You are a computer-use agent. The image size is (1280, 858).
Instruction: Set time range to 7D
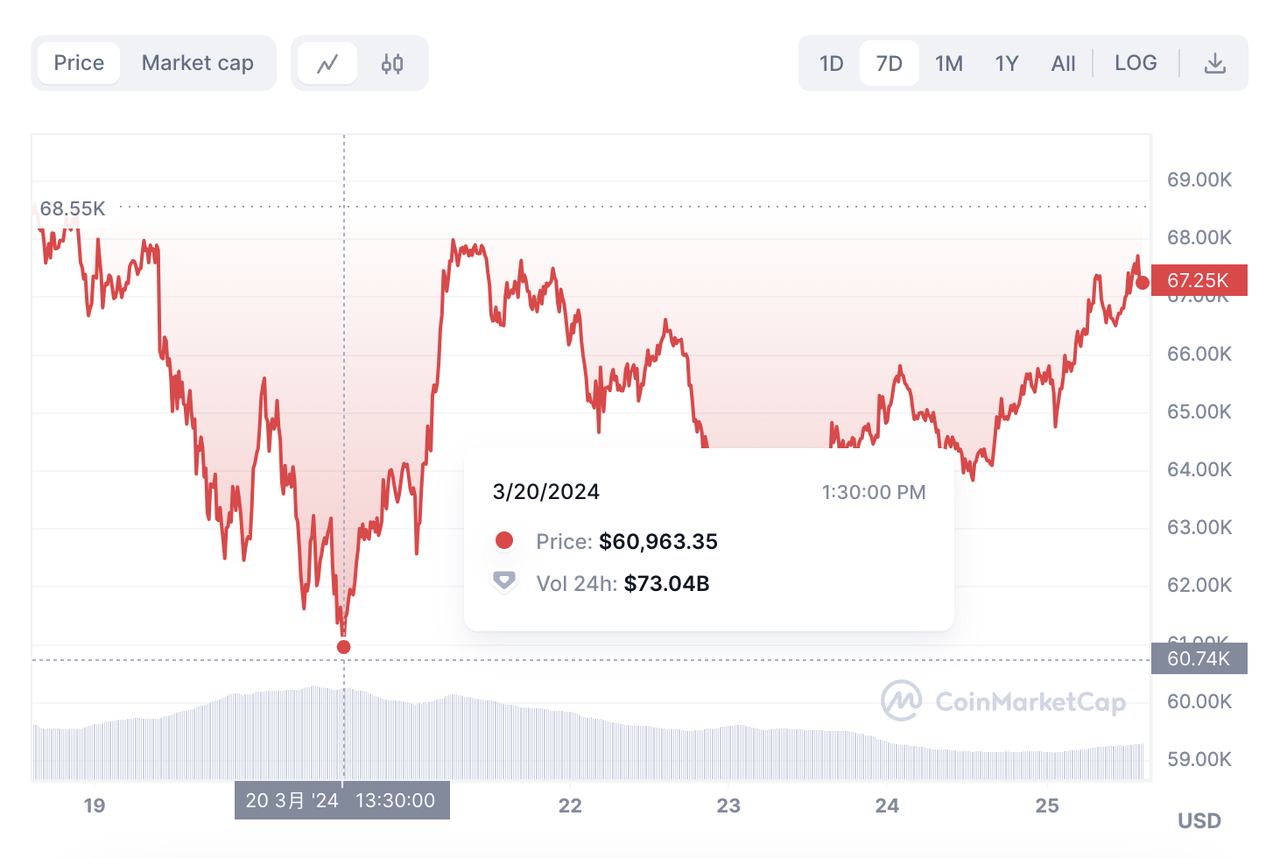point(889,64)
